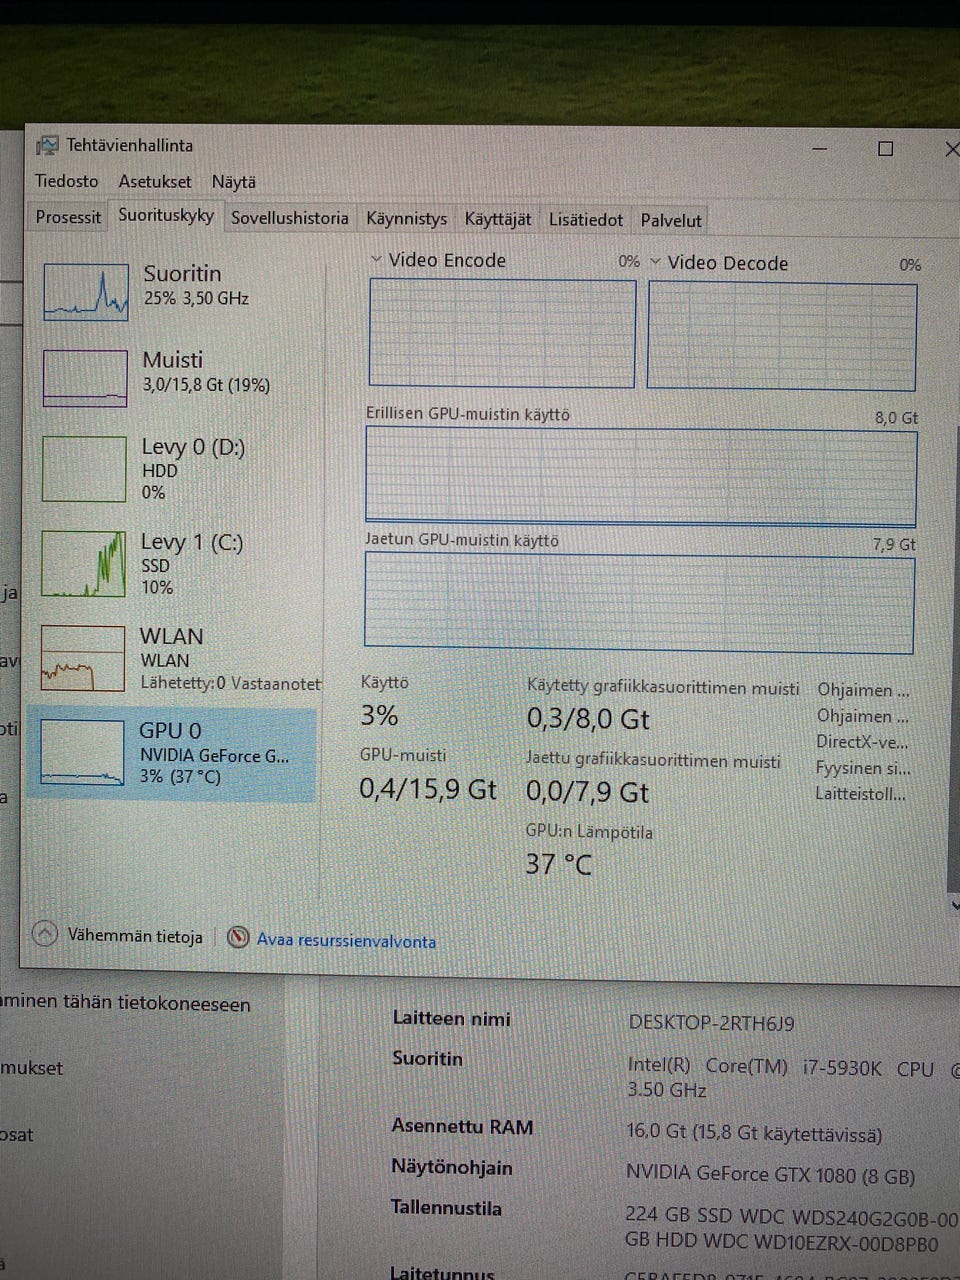Viewport: 960px width, 1280px height.
Task: Maximize the Tehtävienhallinta window
Action: coord(885,149)
